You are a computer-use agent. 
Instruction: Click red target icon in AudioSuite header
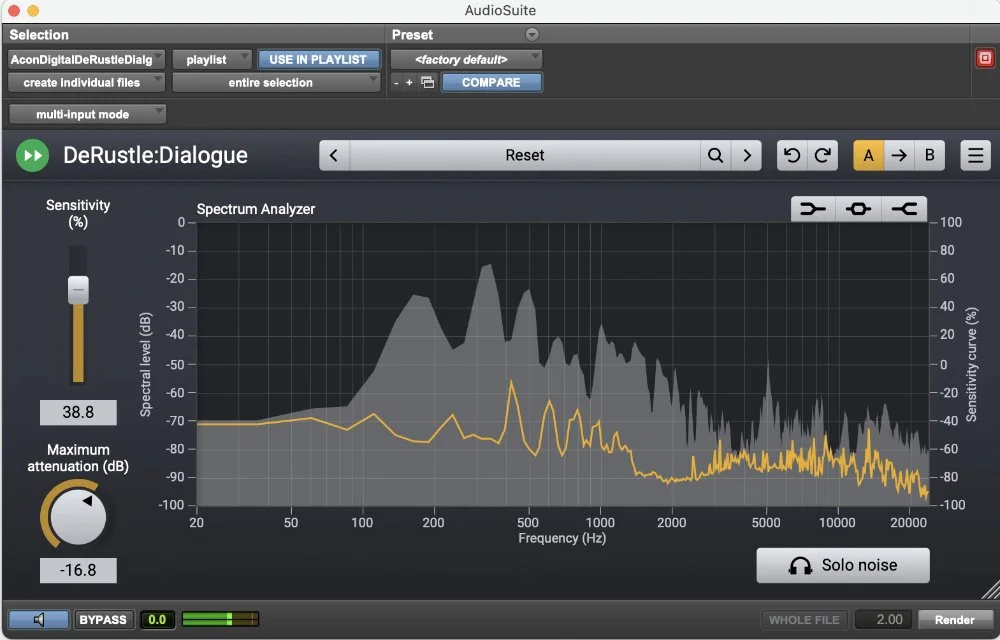point(985,59)
